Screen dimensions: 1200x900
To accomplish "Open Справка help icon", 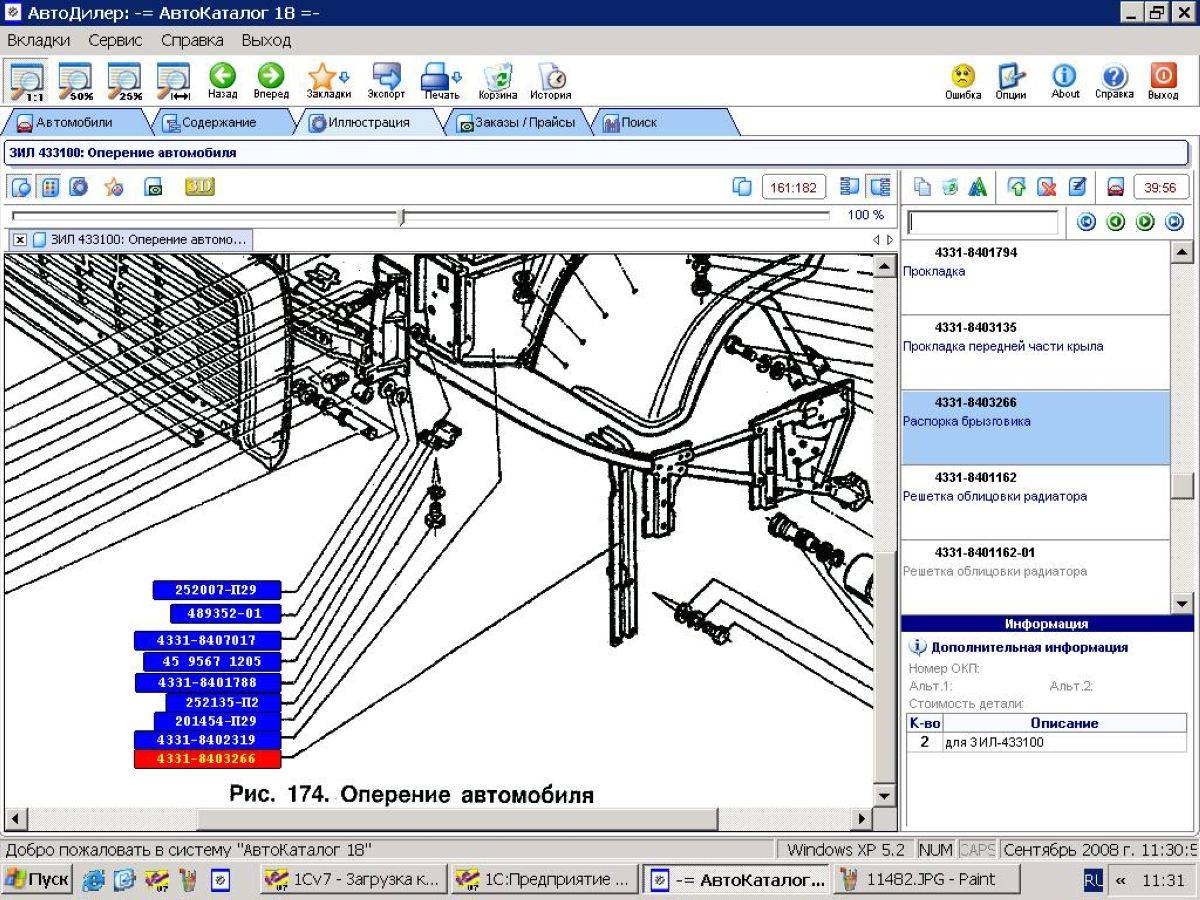I will [1114, 81].
